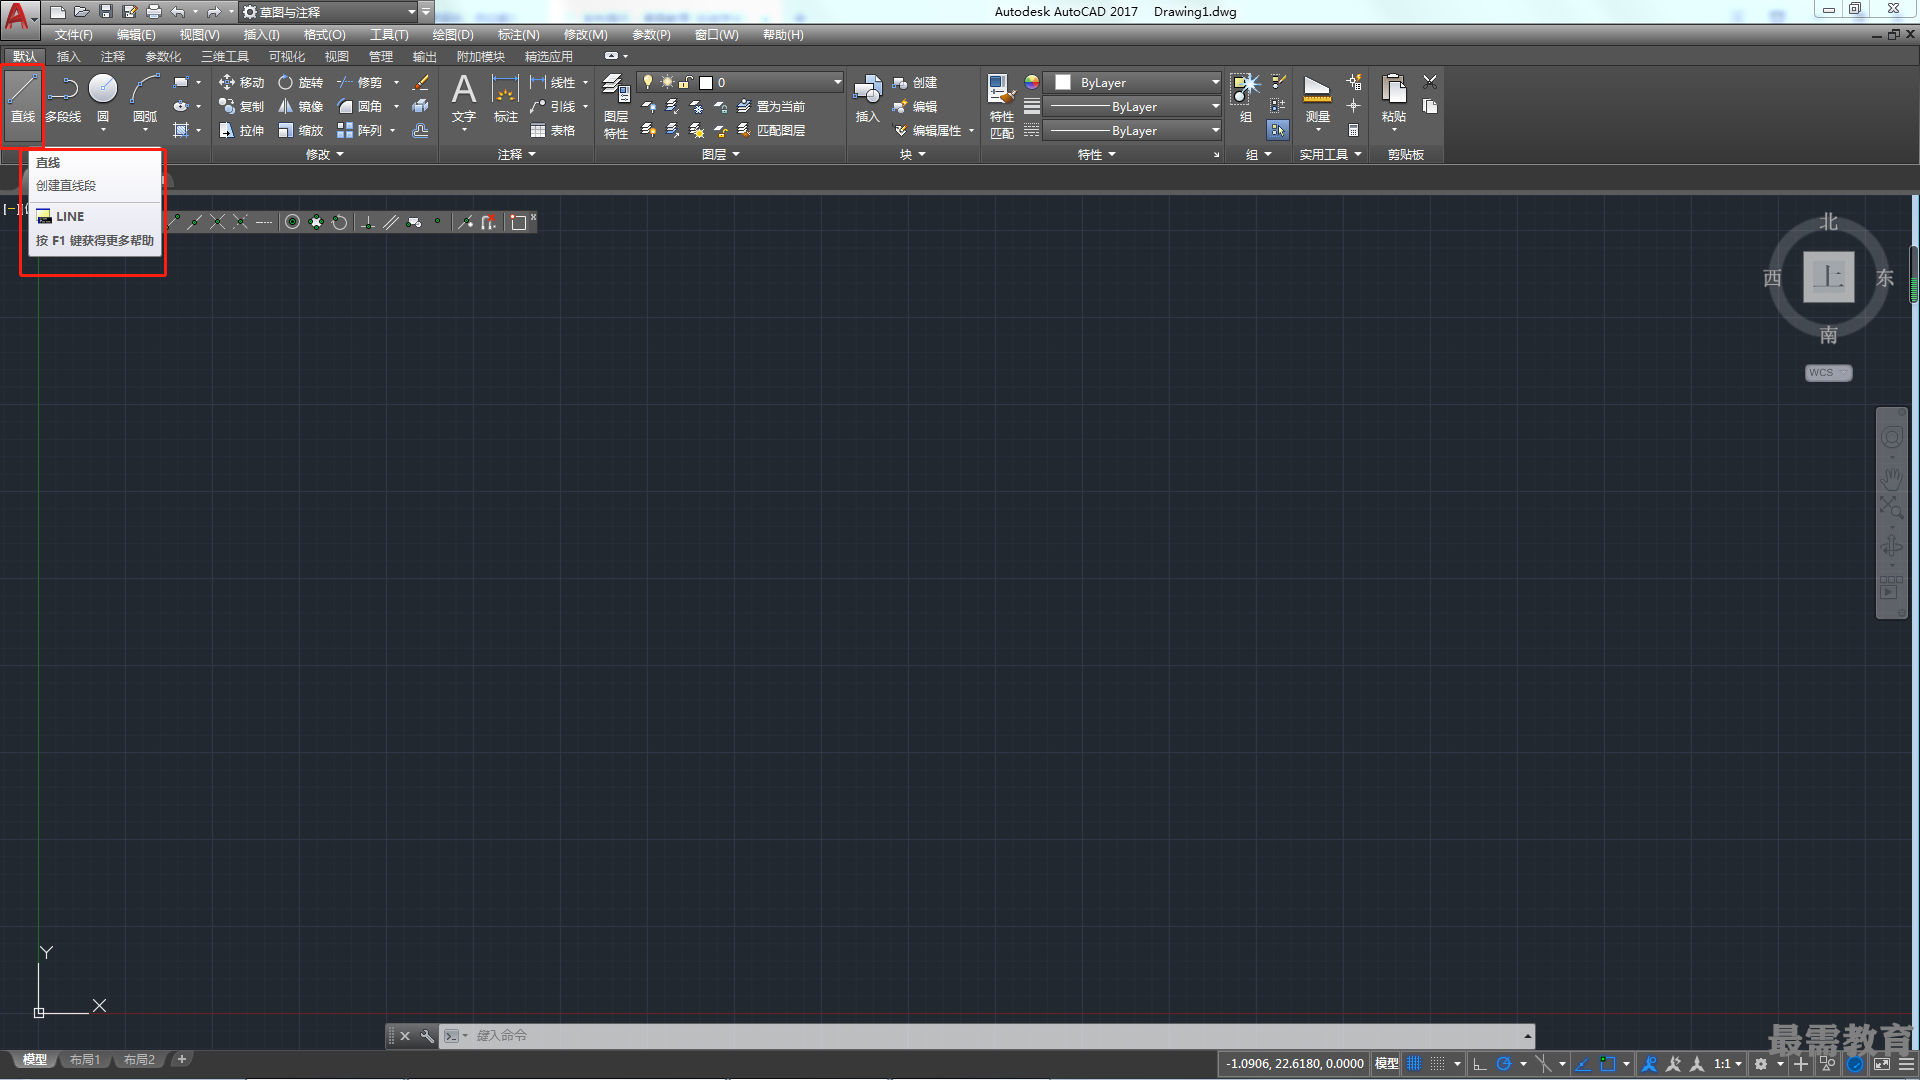Switch to the 布局1 layout tab
The height and width of the screenshot is (1080, 1920).
(x=85, y=1060)
